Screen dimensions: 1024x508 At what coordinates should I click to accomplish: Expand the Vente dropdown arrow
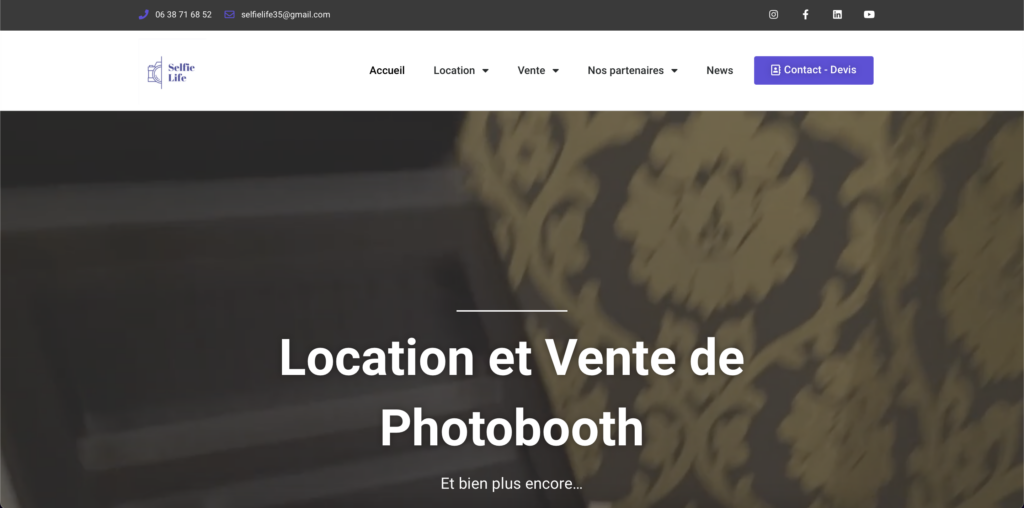[x=556, y=71]
